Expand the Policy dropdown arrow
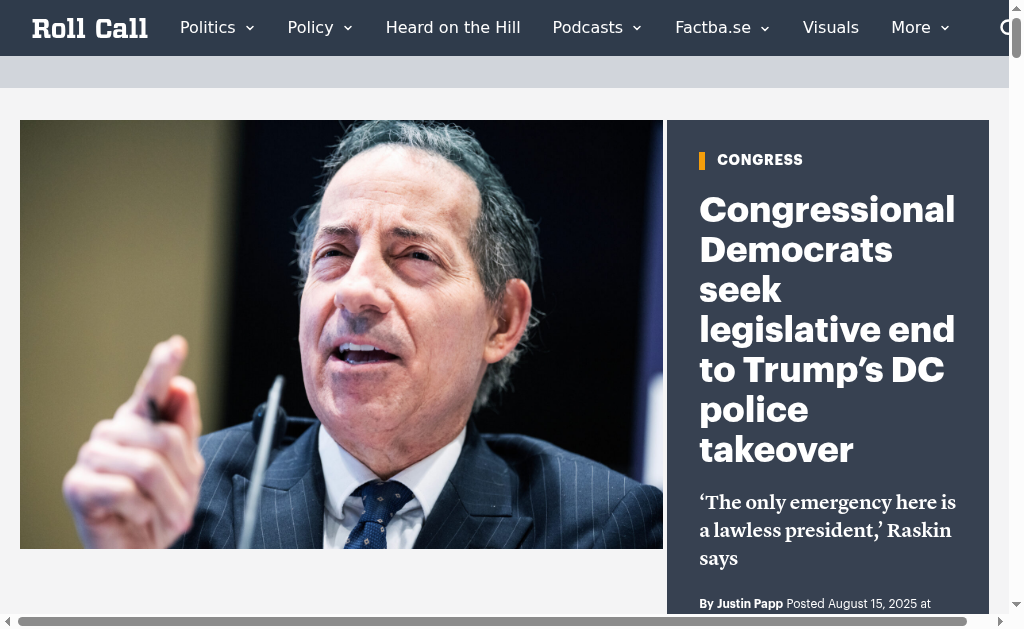Screen dimensions: 1024x629 point(348,28)
